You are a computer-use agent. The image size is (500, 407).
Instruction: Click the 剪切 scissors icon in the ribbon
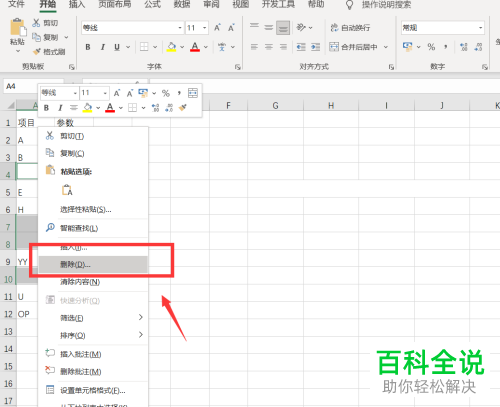click(x=36, y=23)
